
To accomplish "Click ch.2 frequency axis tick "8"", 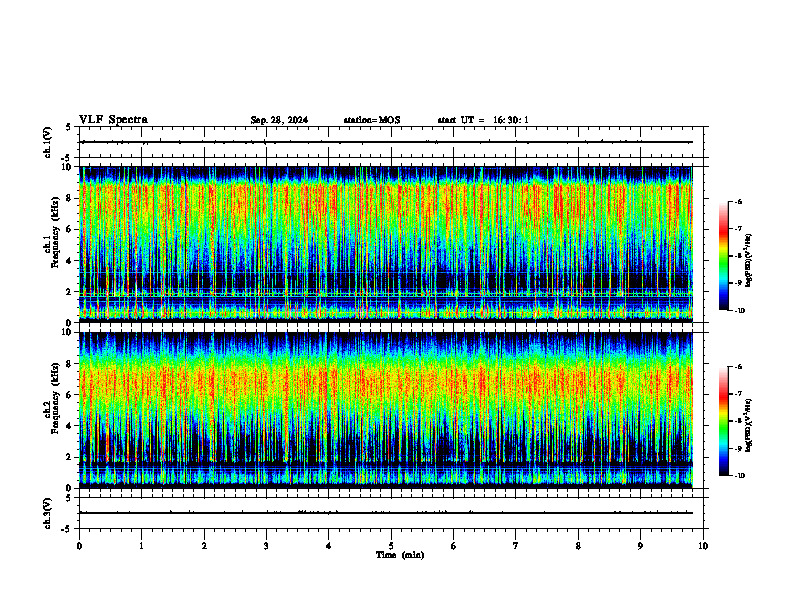I will pyautogui.click(x=70, y=364).
